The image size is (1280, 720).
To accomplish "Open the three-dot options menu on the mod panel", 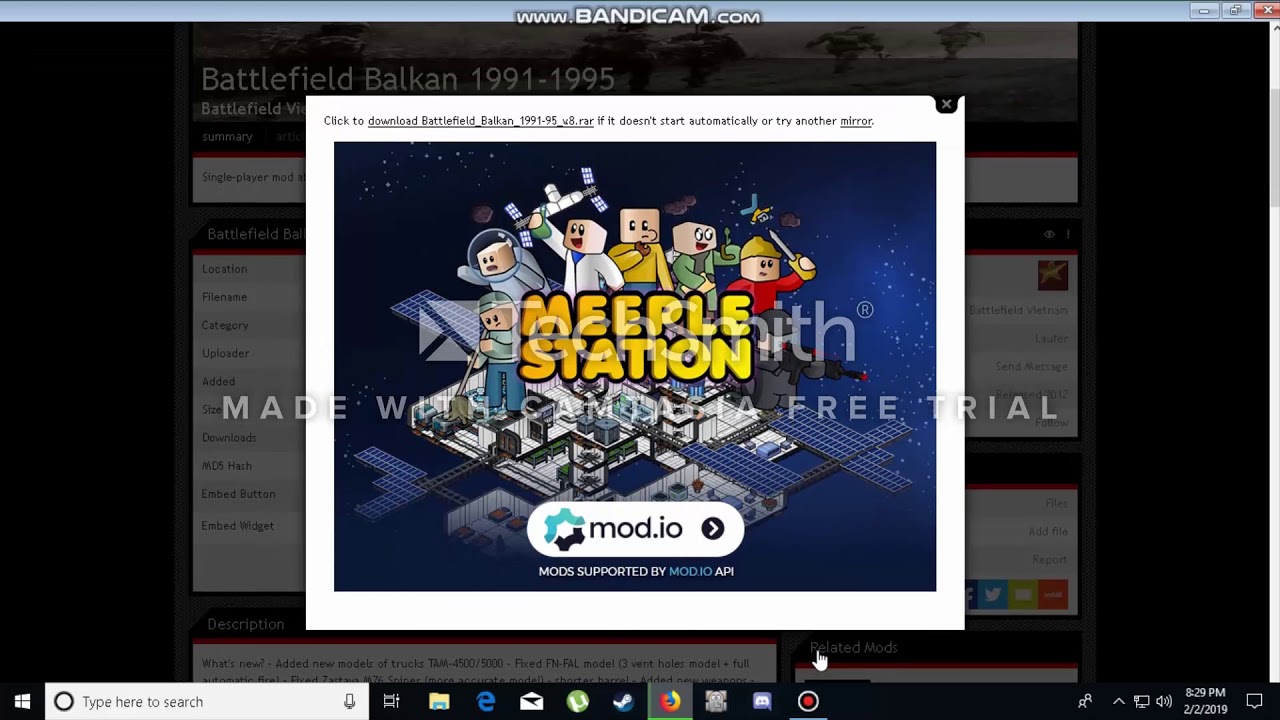I will (x=1068, y=234).
